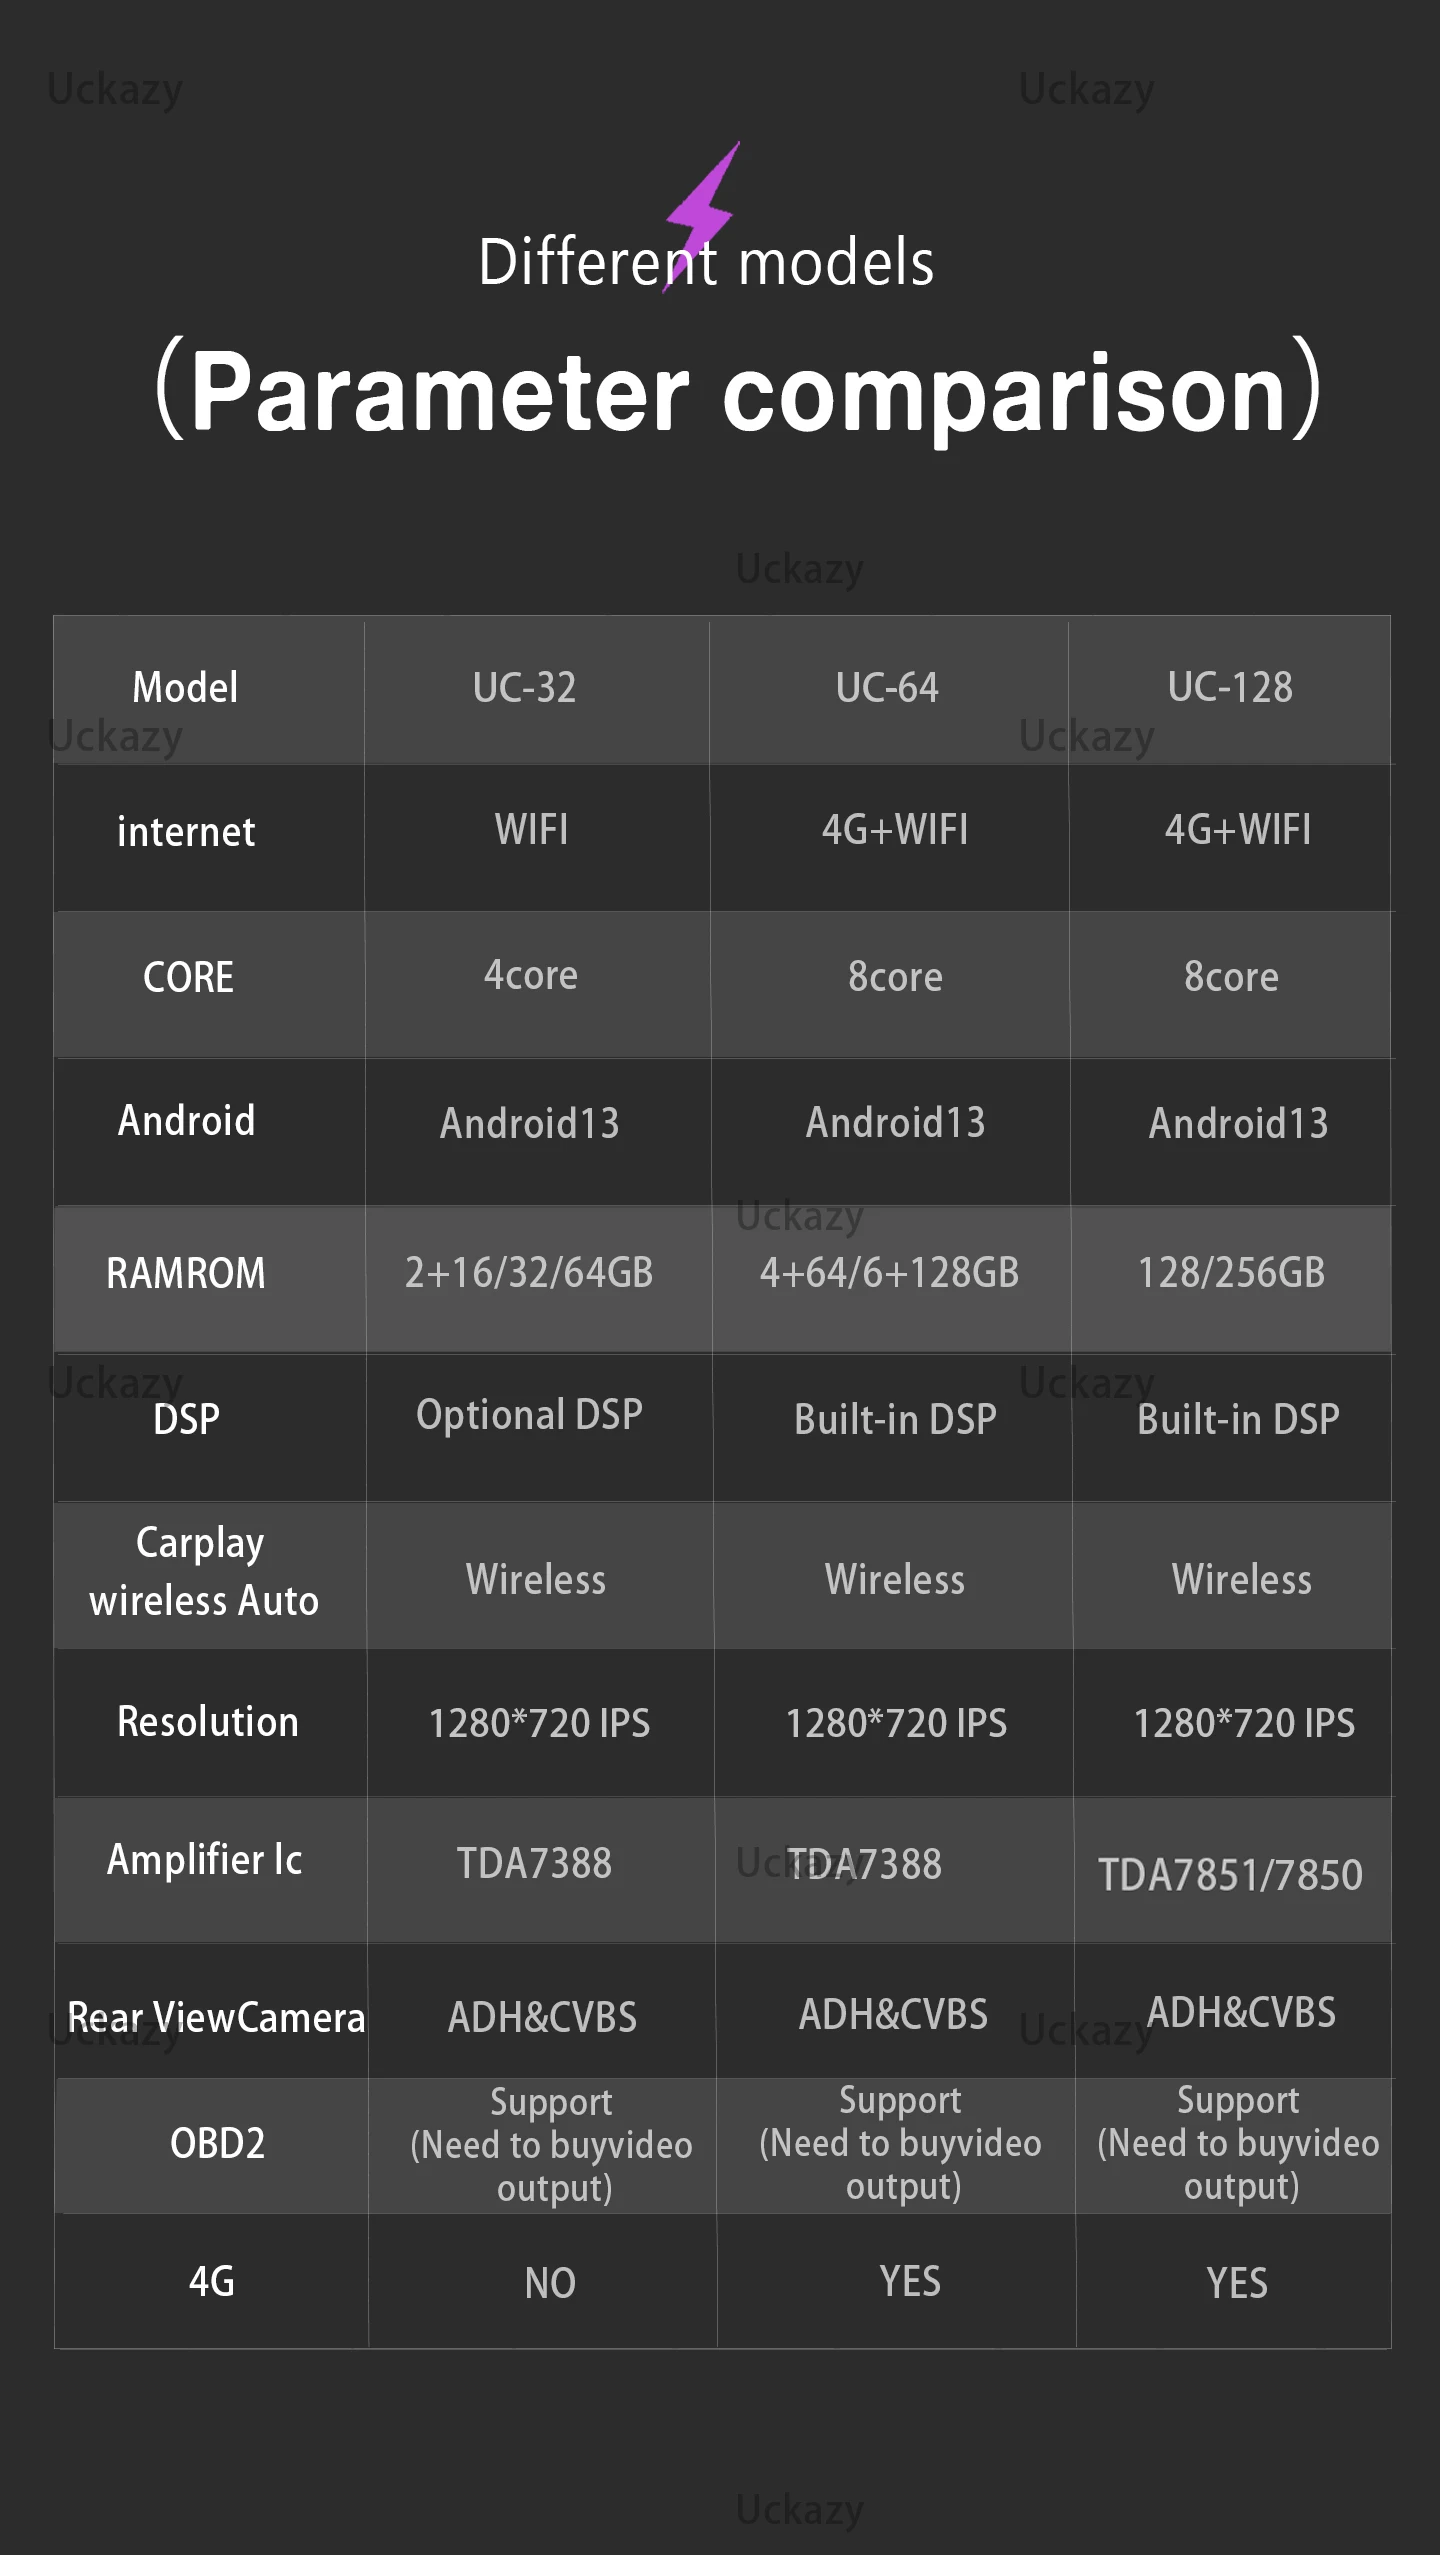
Task: Click the "internet" row label
Action: pos(186,832)
